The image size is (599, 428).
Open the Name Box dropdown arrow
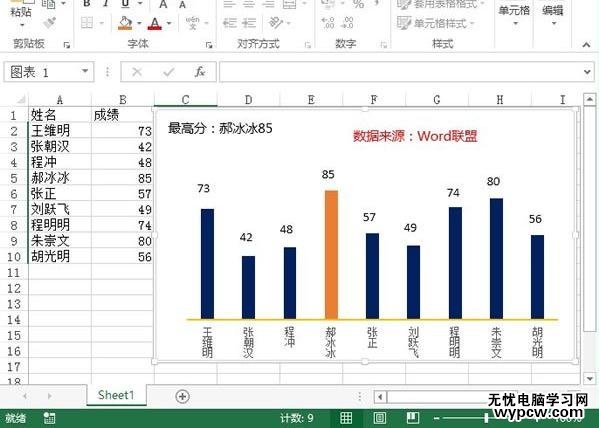pyautogui.click(x=85, y=71)
